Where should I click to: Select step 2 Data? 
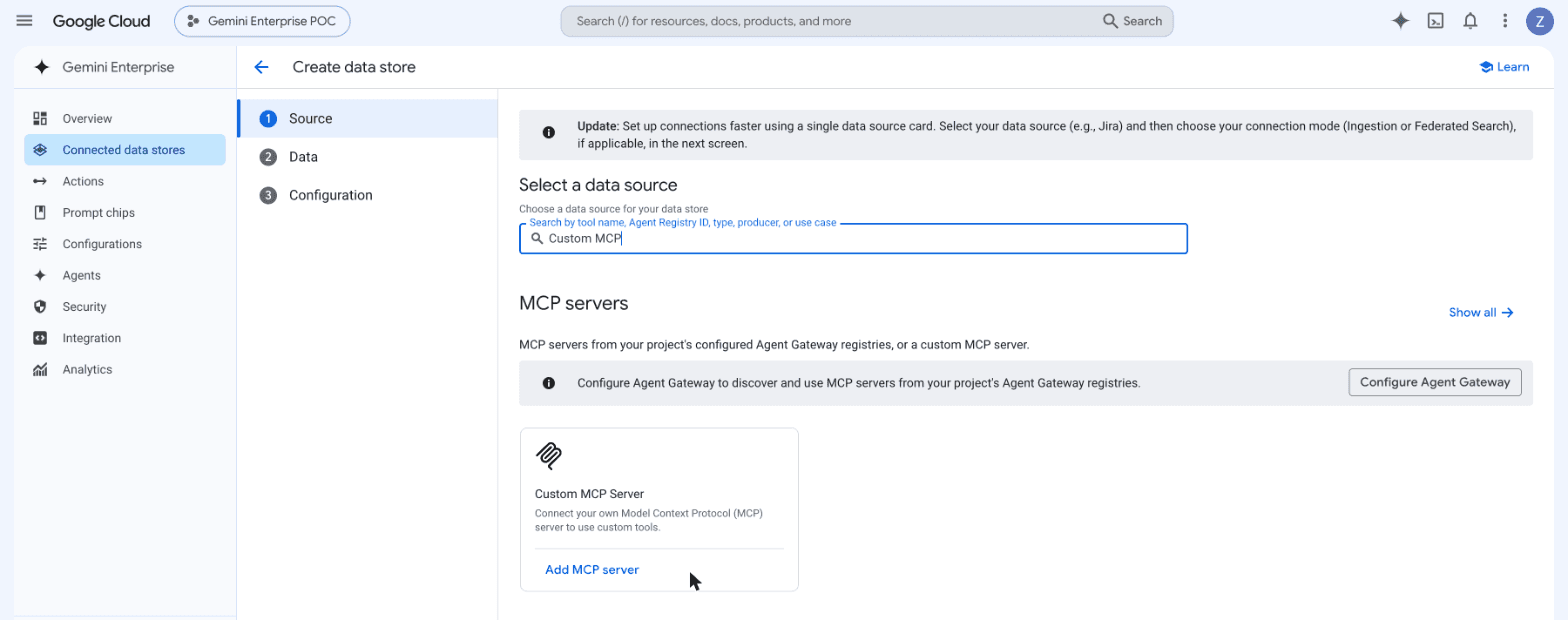pos(367,157)
